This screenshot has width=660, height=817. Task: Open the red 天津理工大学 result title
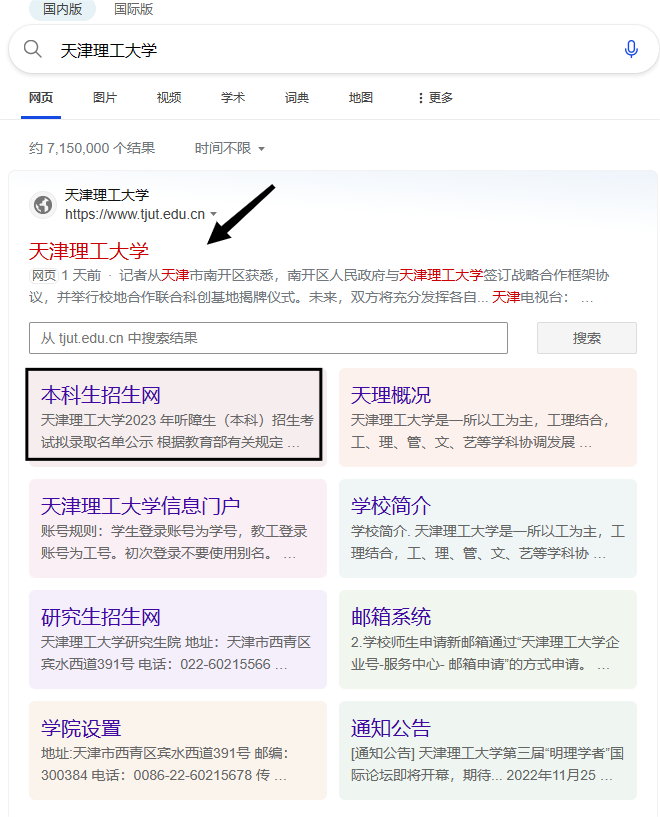pyautogui.click(x=89, y=251)
